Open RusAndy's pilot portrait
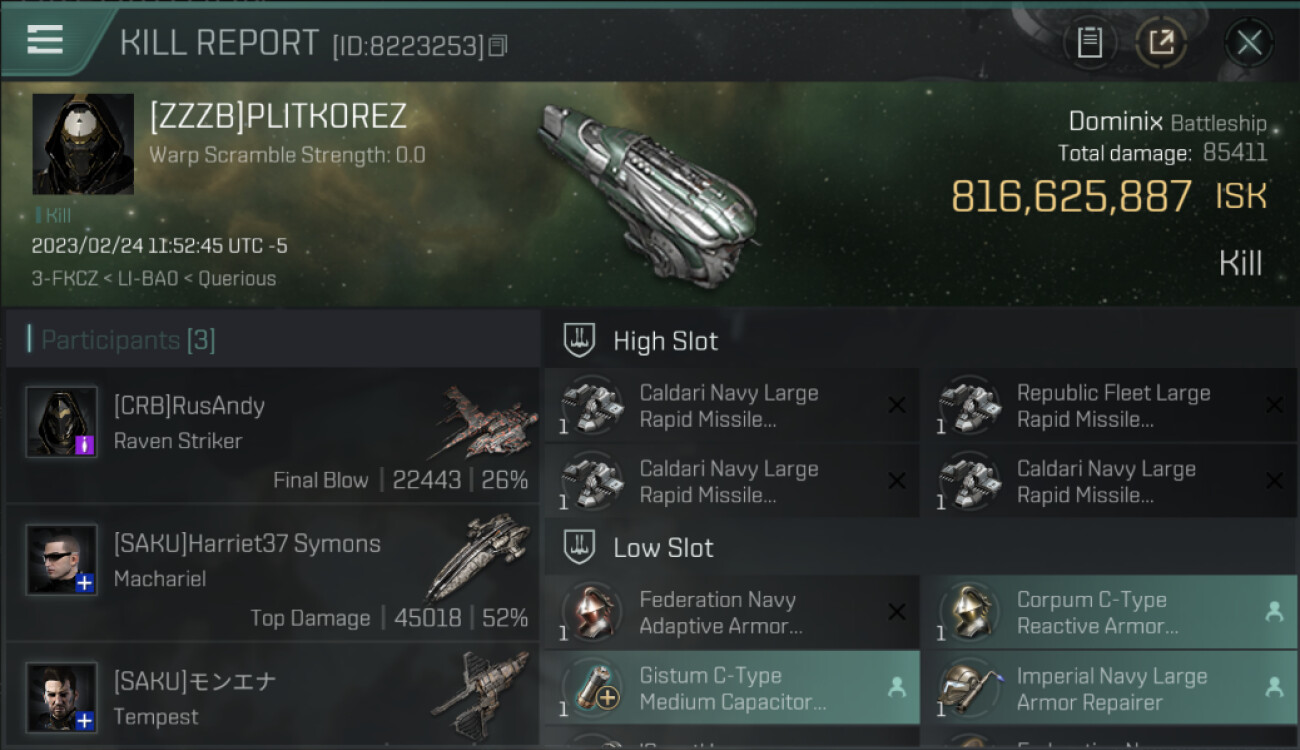 click(x=62, y=422)
